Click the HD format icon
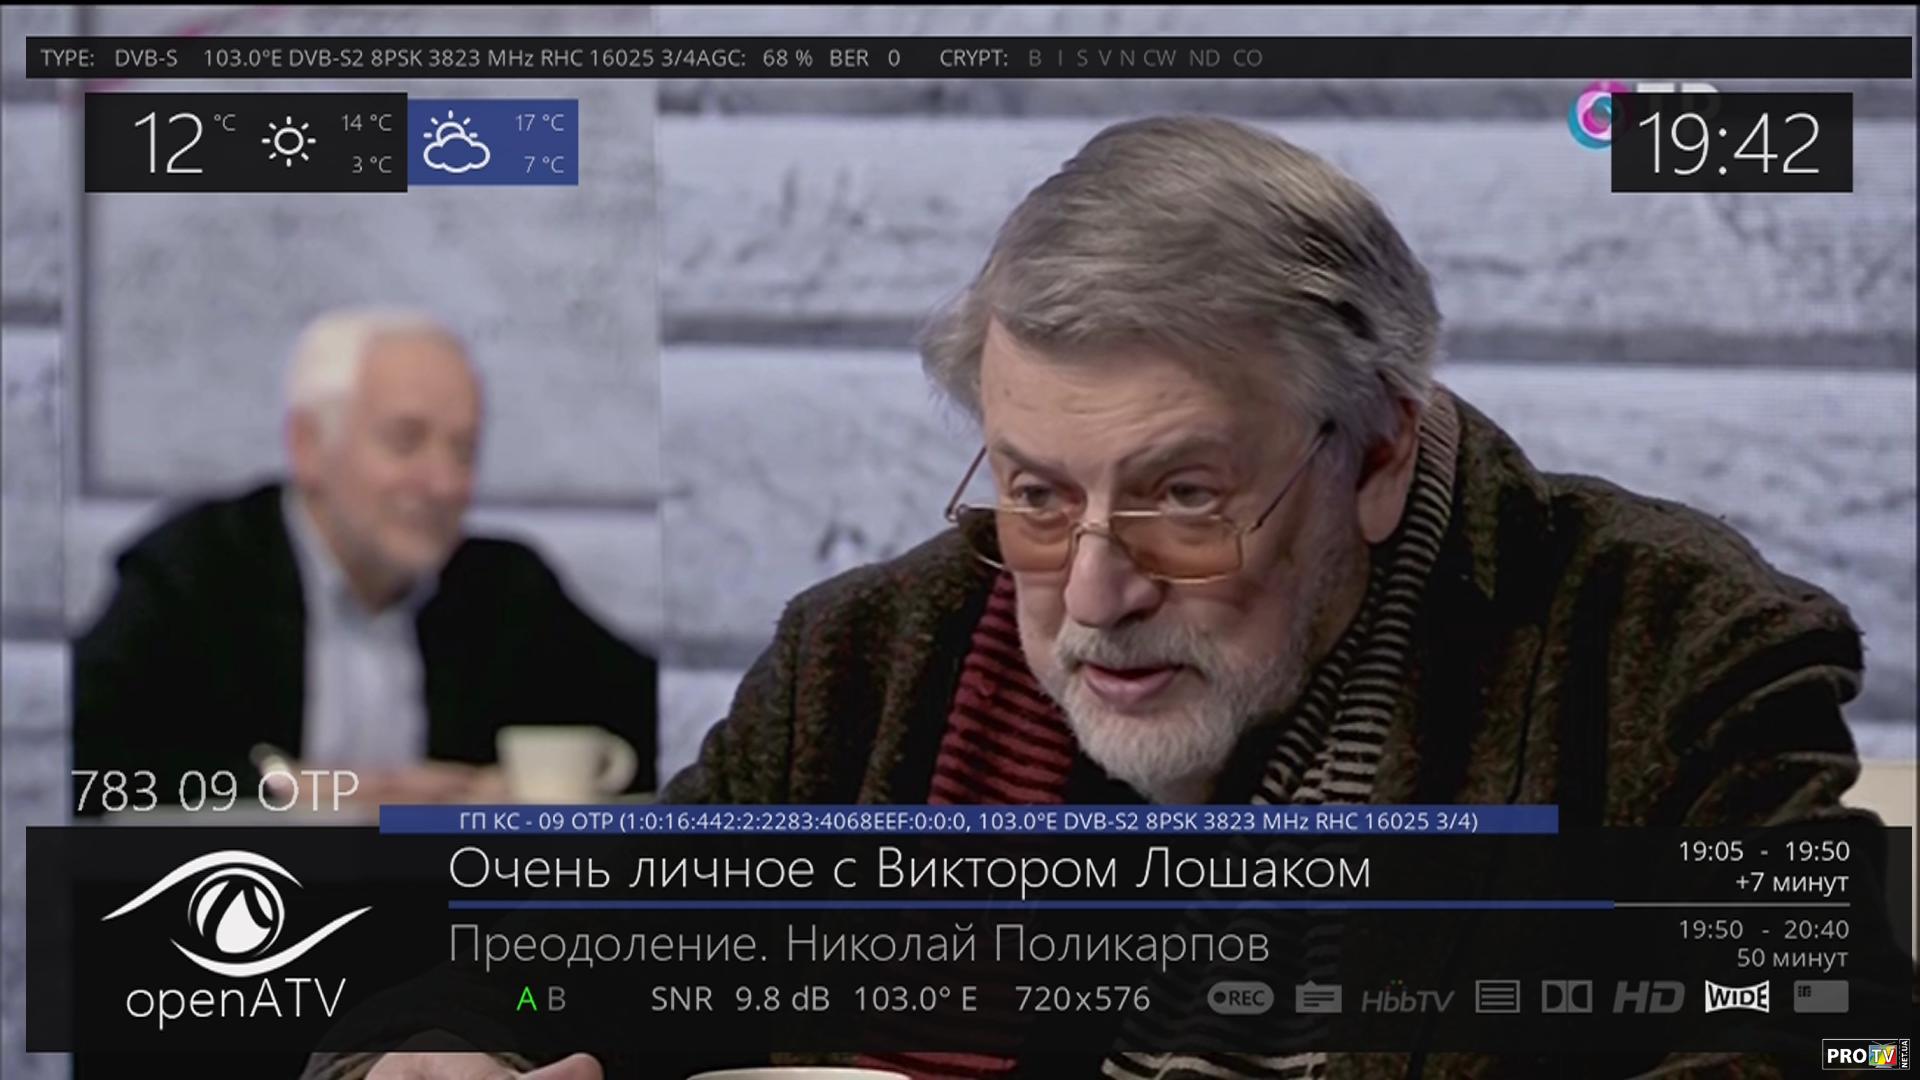The width and height of the screenshot is (1920, 1080). (x=1648, y=997)
